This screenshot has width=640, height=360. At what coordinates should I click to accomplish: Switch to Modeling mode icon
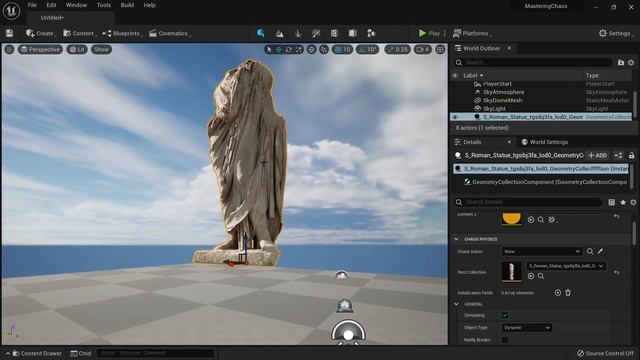pyautogui.click(x=334, y=33)
